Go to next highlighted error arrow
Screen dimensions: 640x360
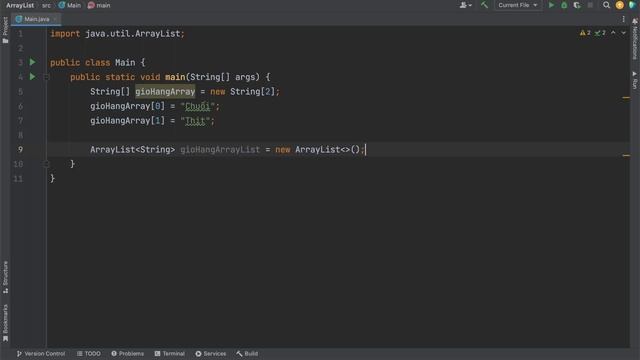click(623, 33)
